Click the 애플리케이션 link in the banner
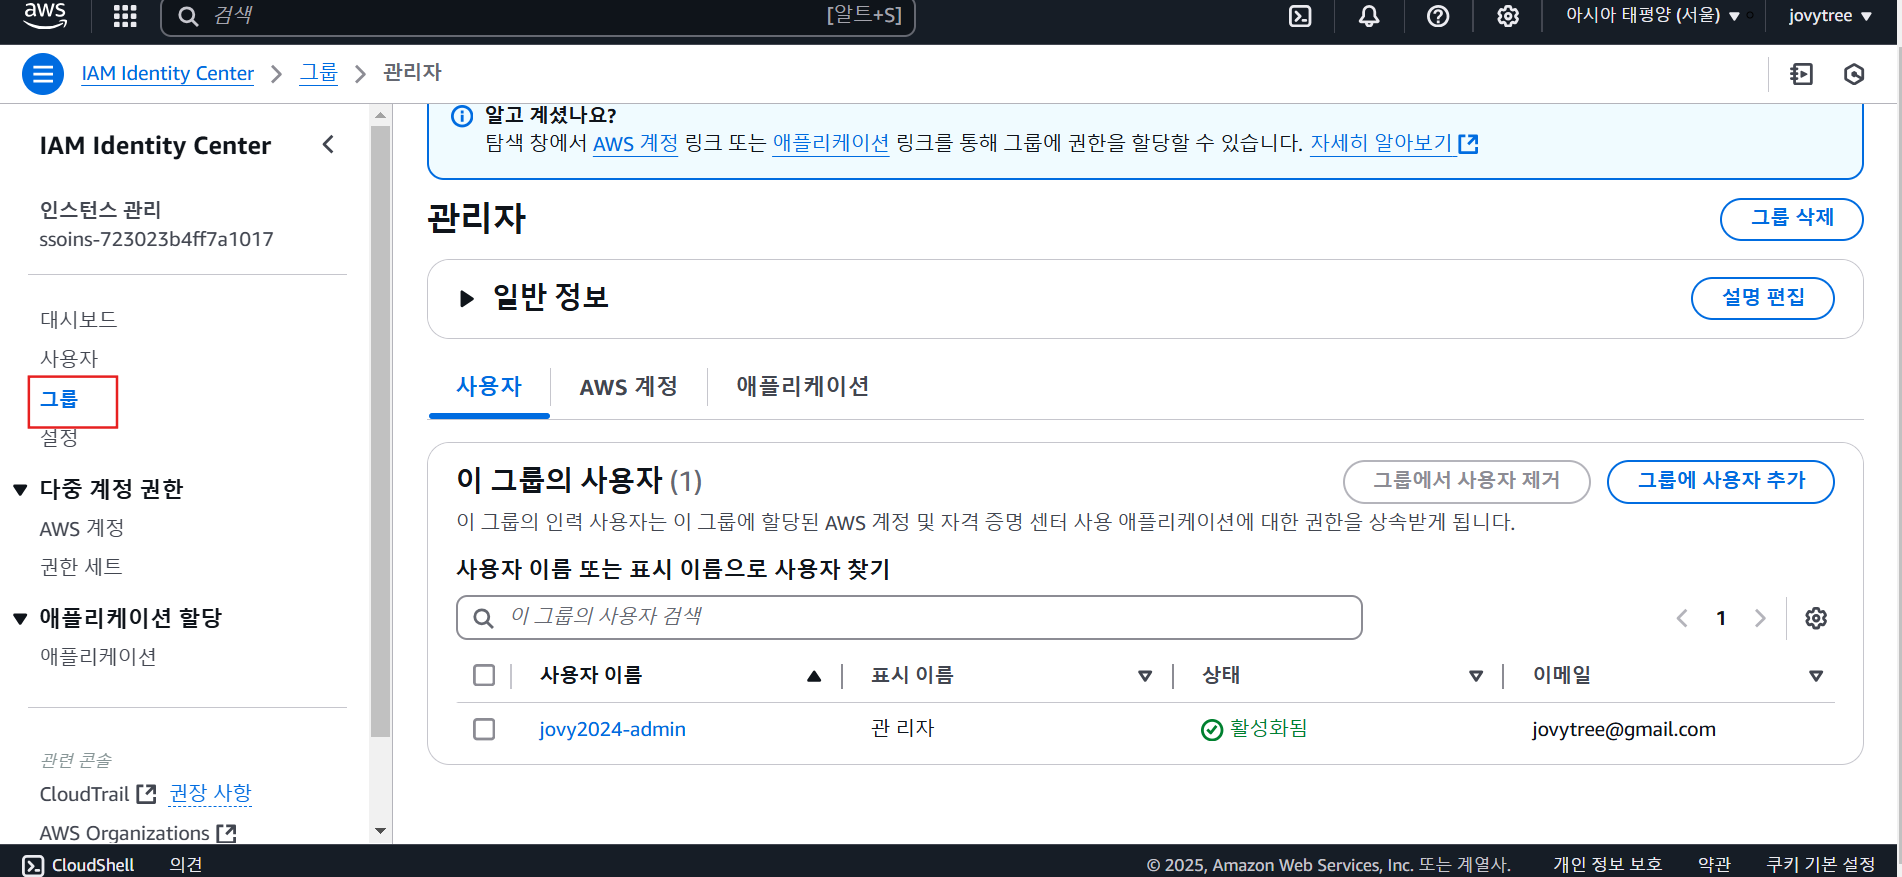 point(831,143)
